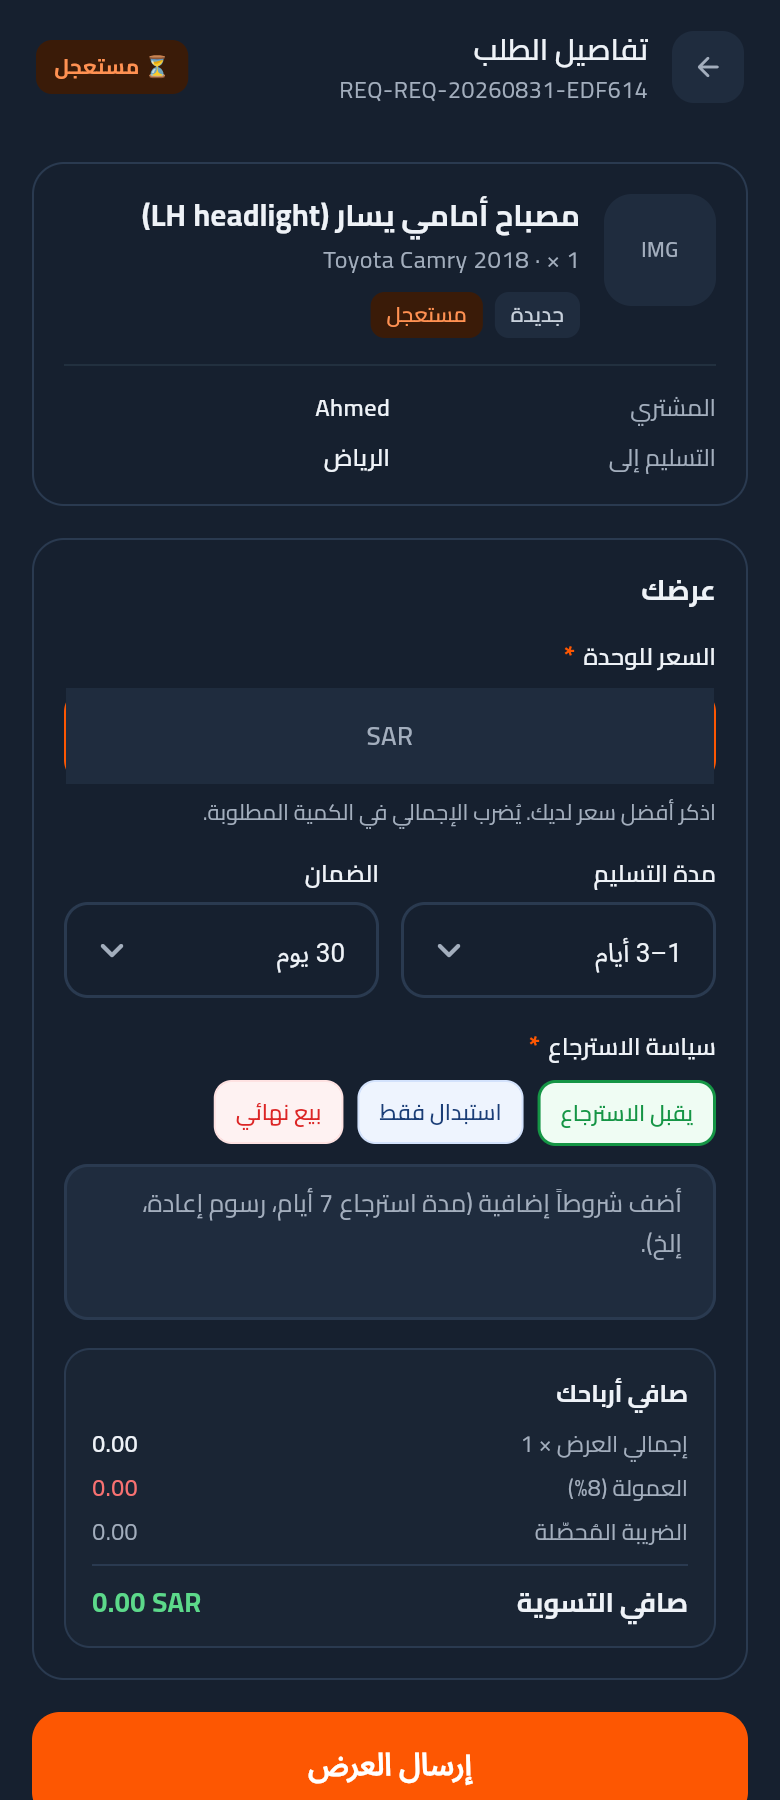The image size is (780, 1800).
Task: Tap the hourglass urgent badge at top
Action: tap(112, 67)
